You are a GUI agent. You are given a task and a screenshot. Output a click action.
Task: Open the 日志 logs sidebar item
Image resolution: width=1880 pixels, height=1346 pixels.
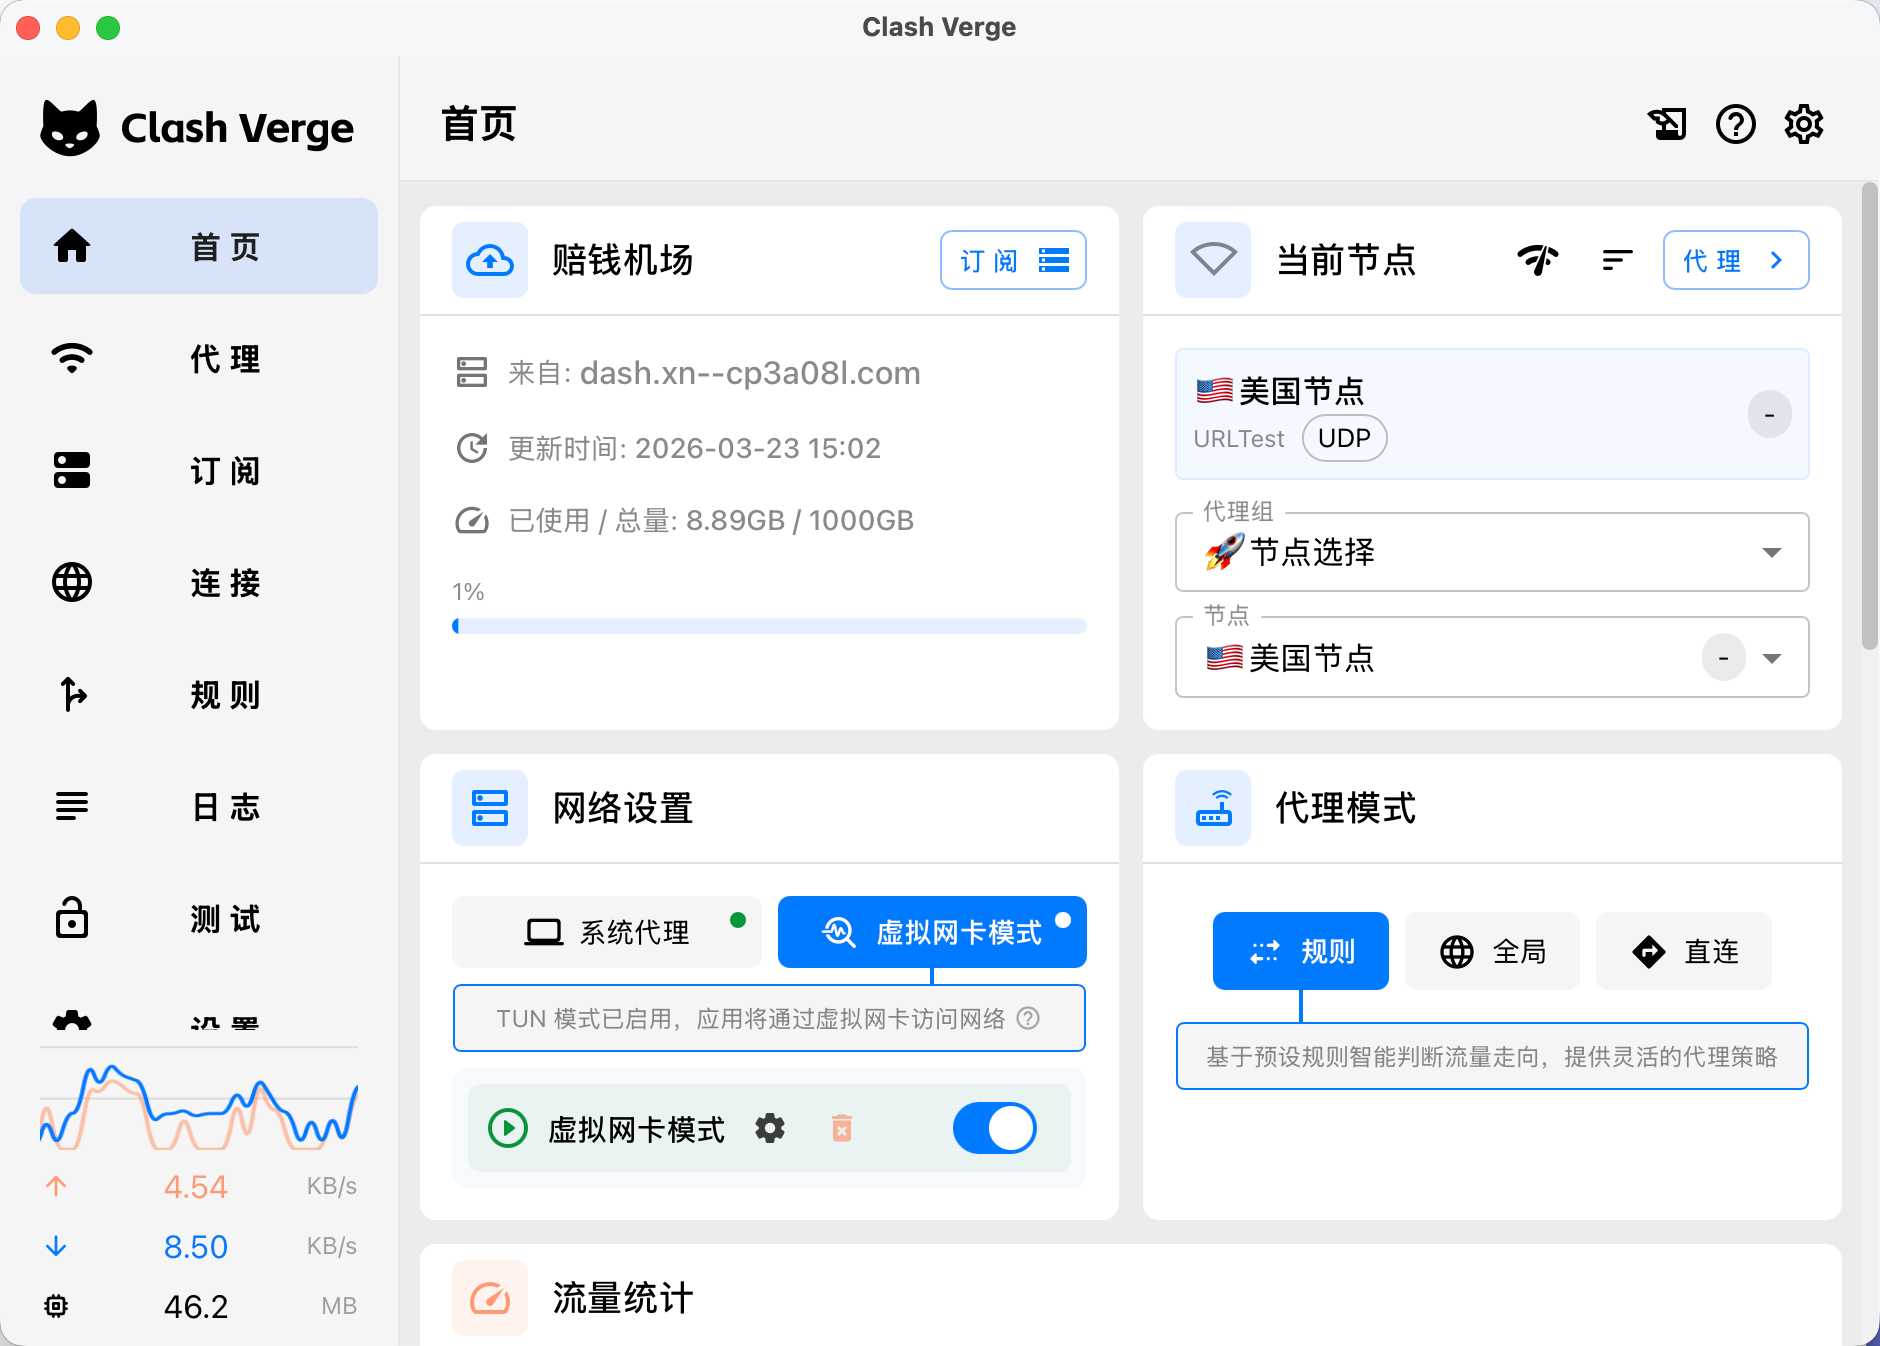[x=199, y=806]
